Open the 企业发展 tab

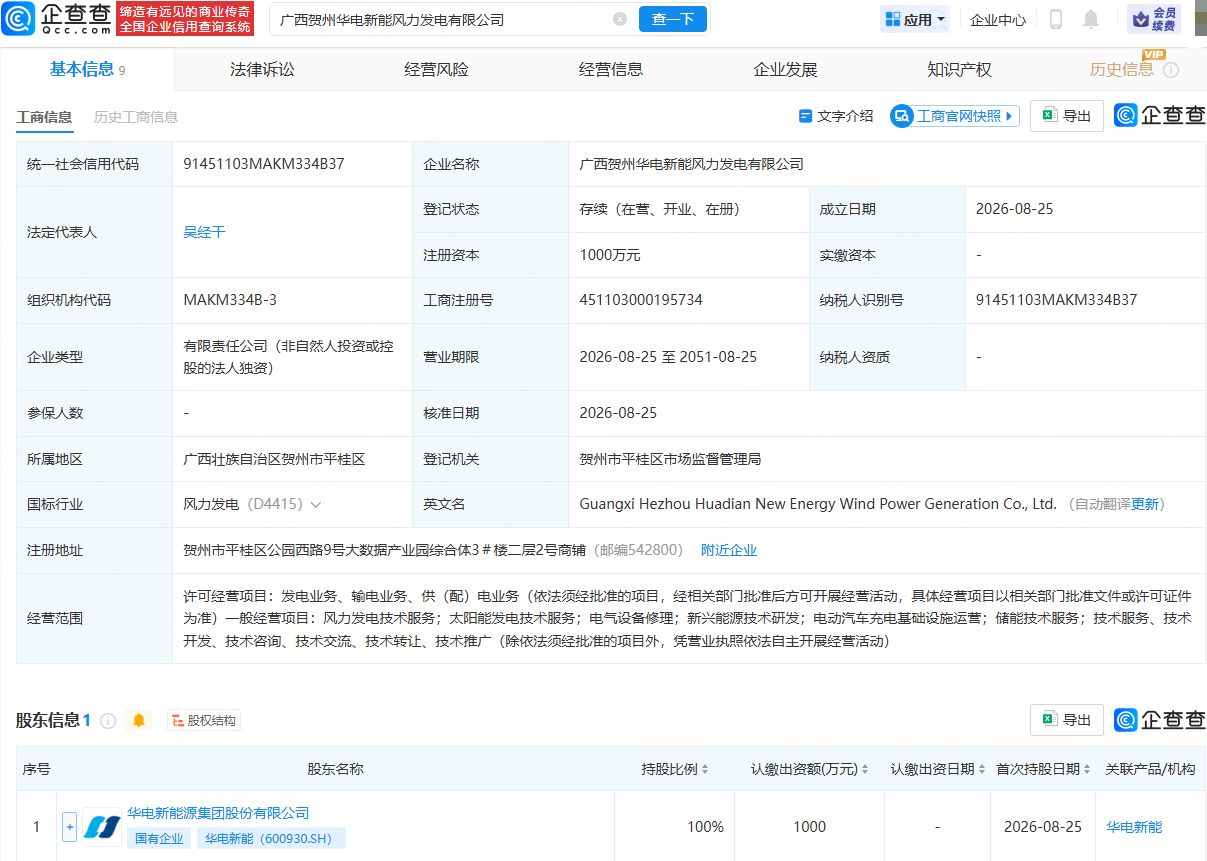pos(785,69)
